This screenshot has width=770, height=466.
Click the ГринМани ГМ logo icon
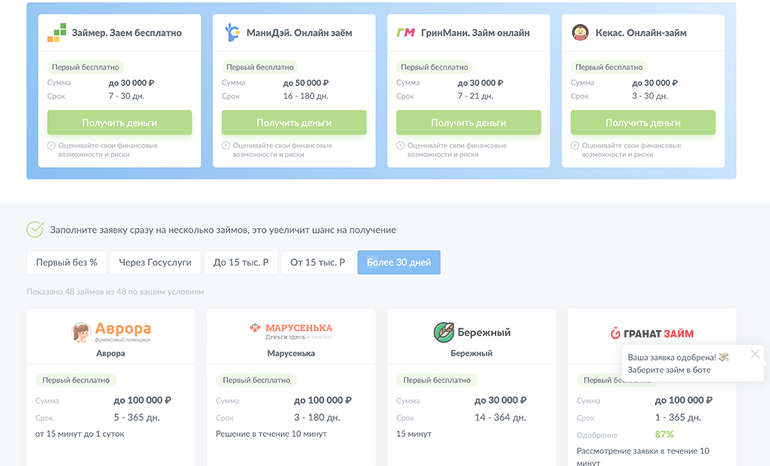[x=406, y=33]
